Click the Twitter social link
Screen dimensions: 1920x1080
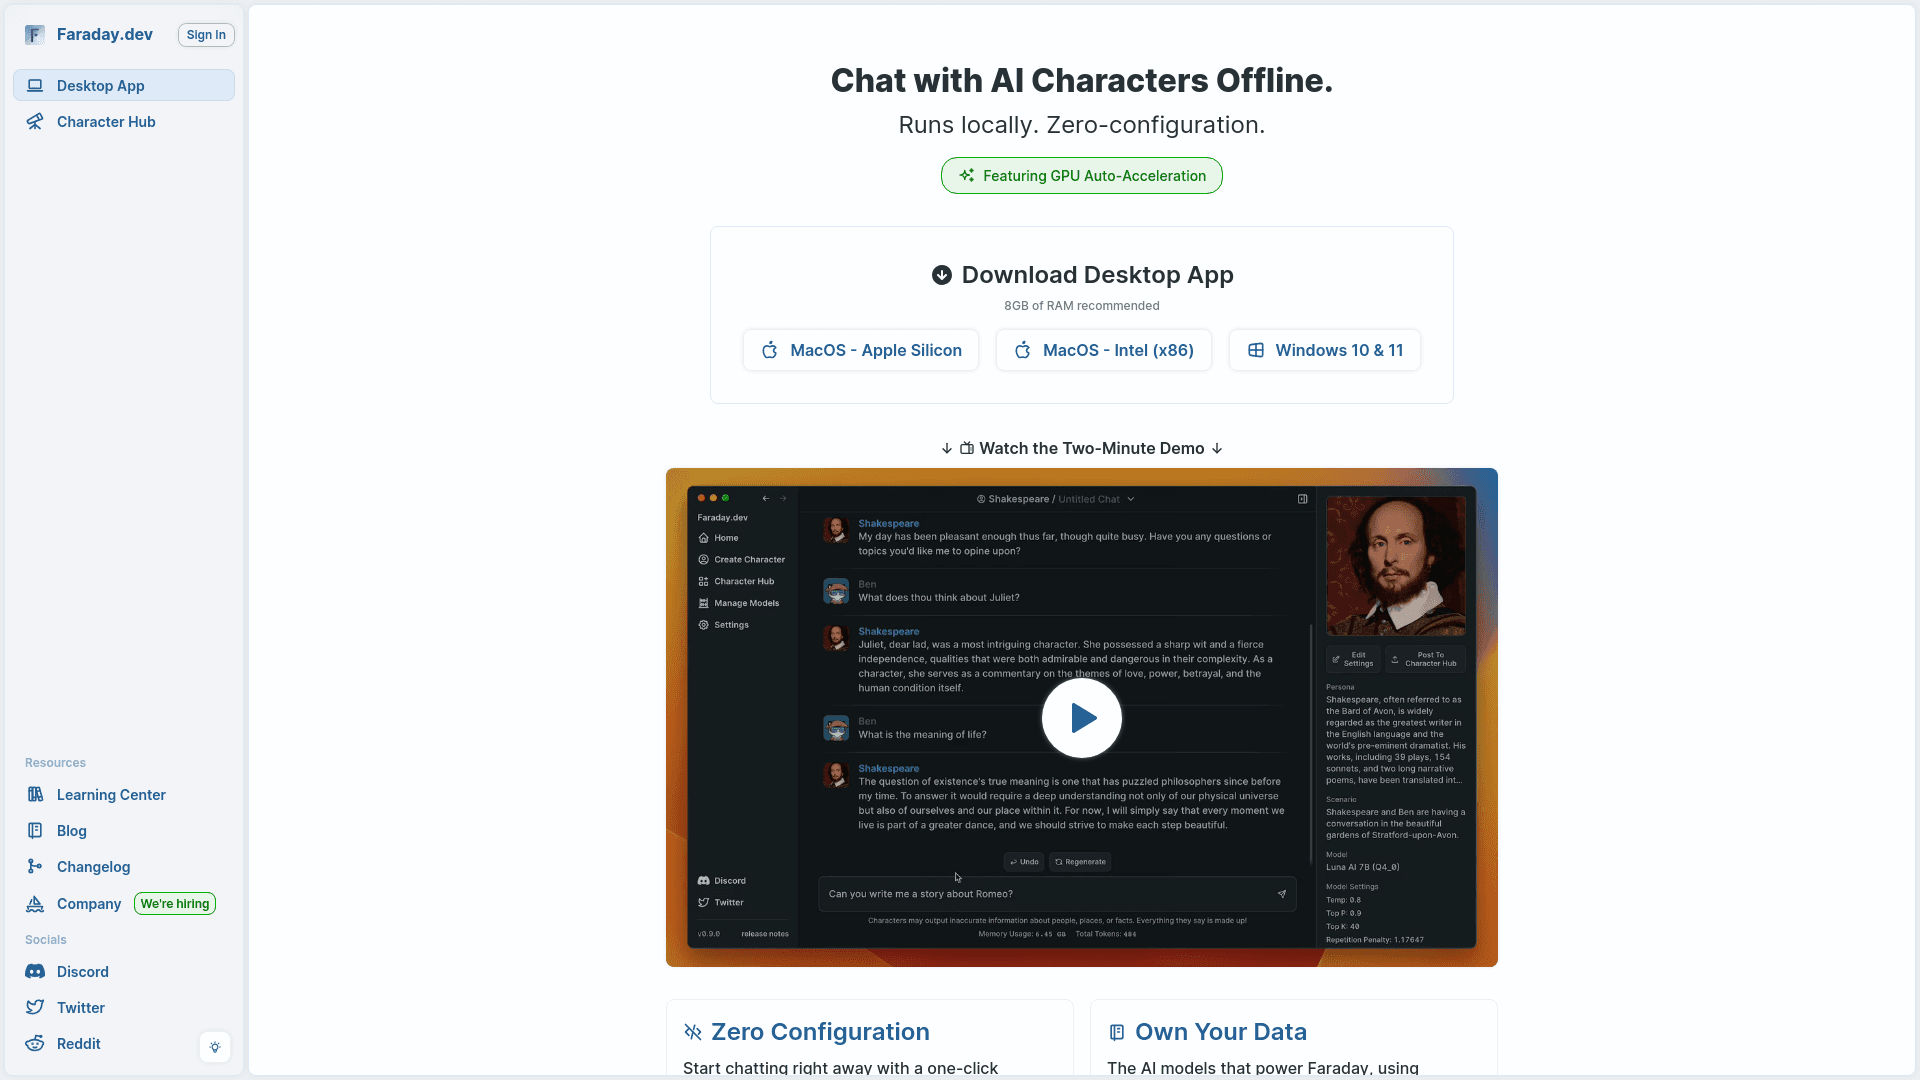(x=79, y=1007)
